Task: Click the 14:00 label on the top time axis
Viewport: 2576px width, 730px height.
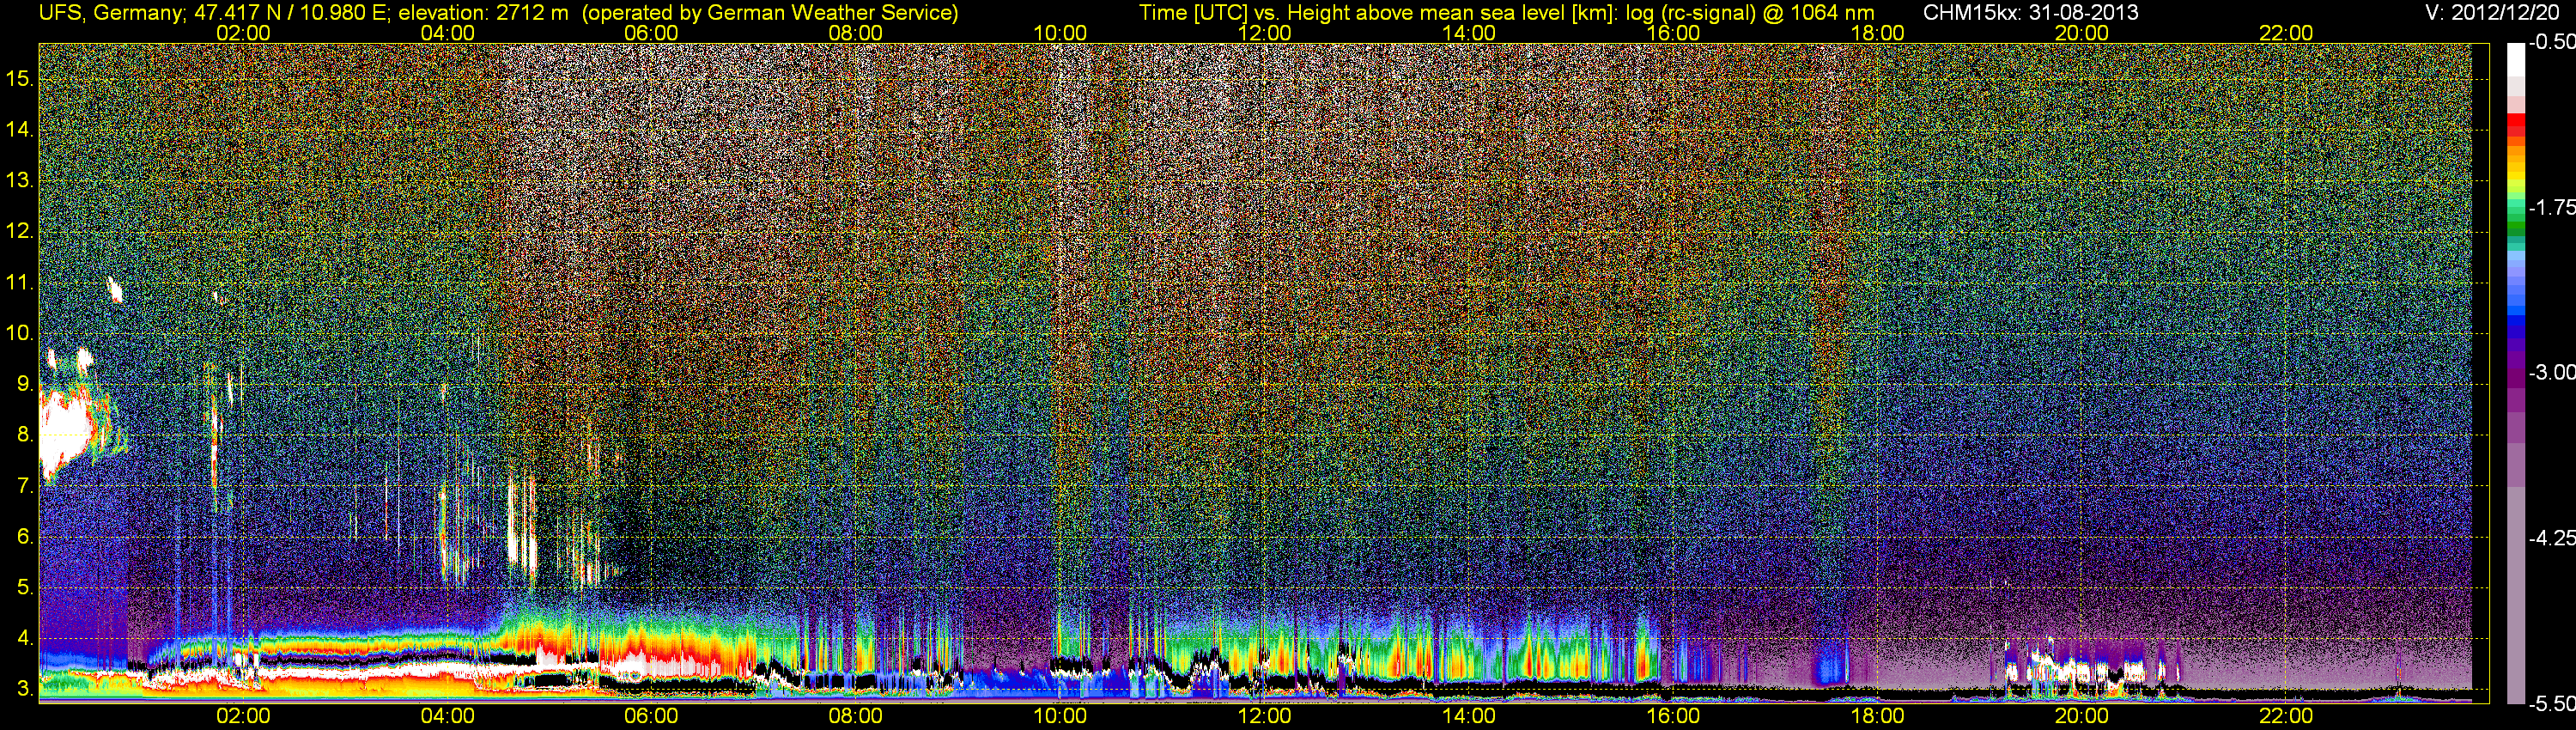Action: [x=1469, y=33]
